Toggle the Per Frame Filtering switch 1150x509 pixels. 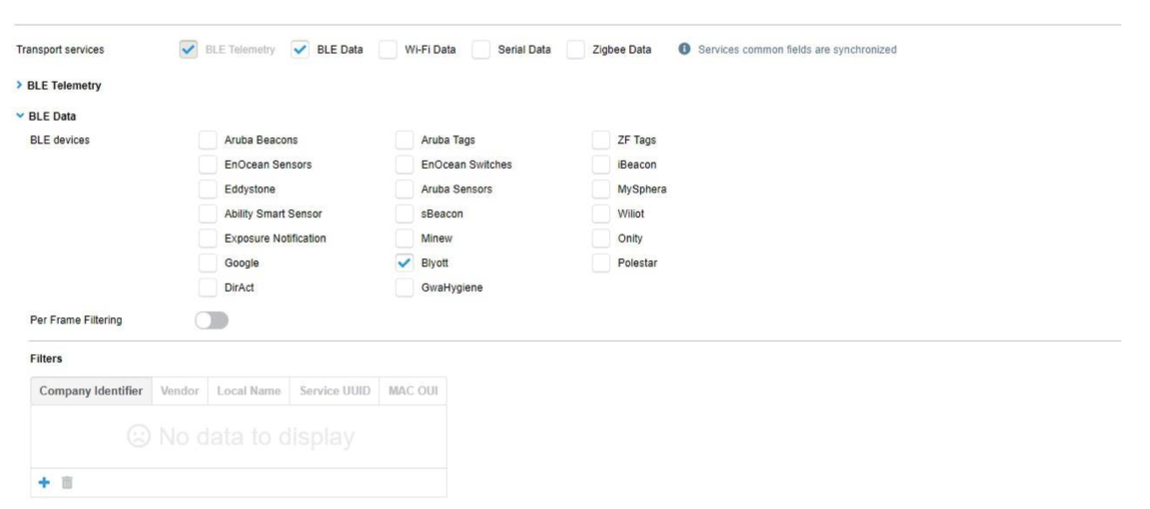point(212,320)
